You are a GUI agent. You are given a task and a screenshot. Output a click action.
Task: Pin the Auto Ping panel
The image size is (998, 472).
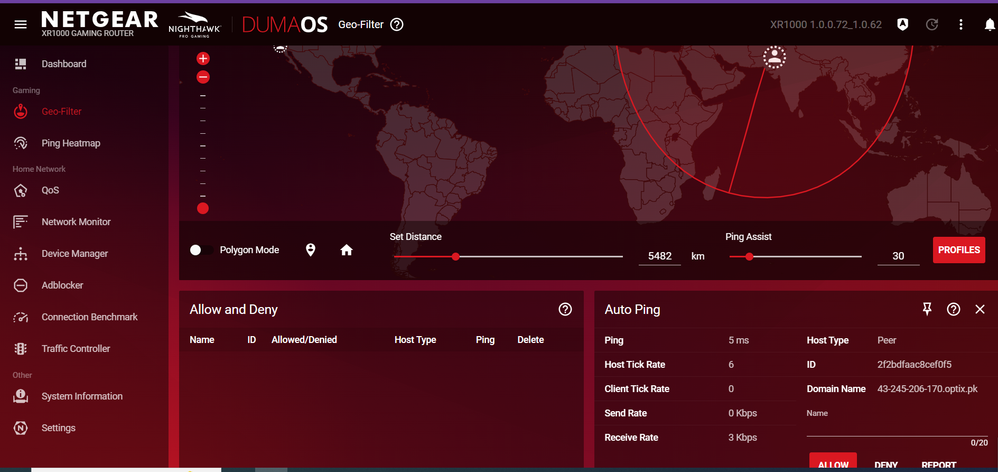(x=927, y=309)
